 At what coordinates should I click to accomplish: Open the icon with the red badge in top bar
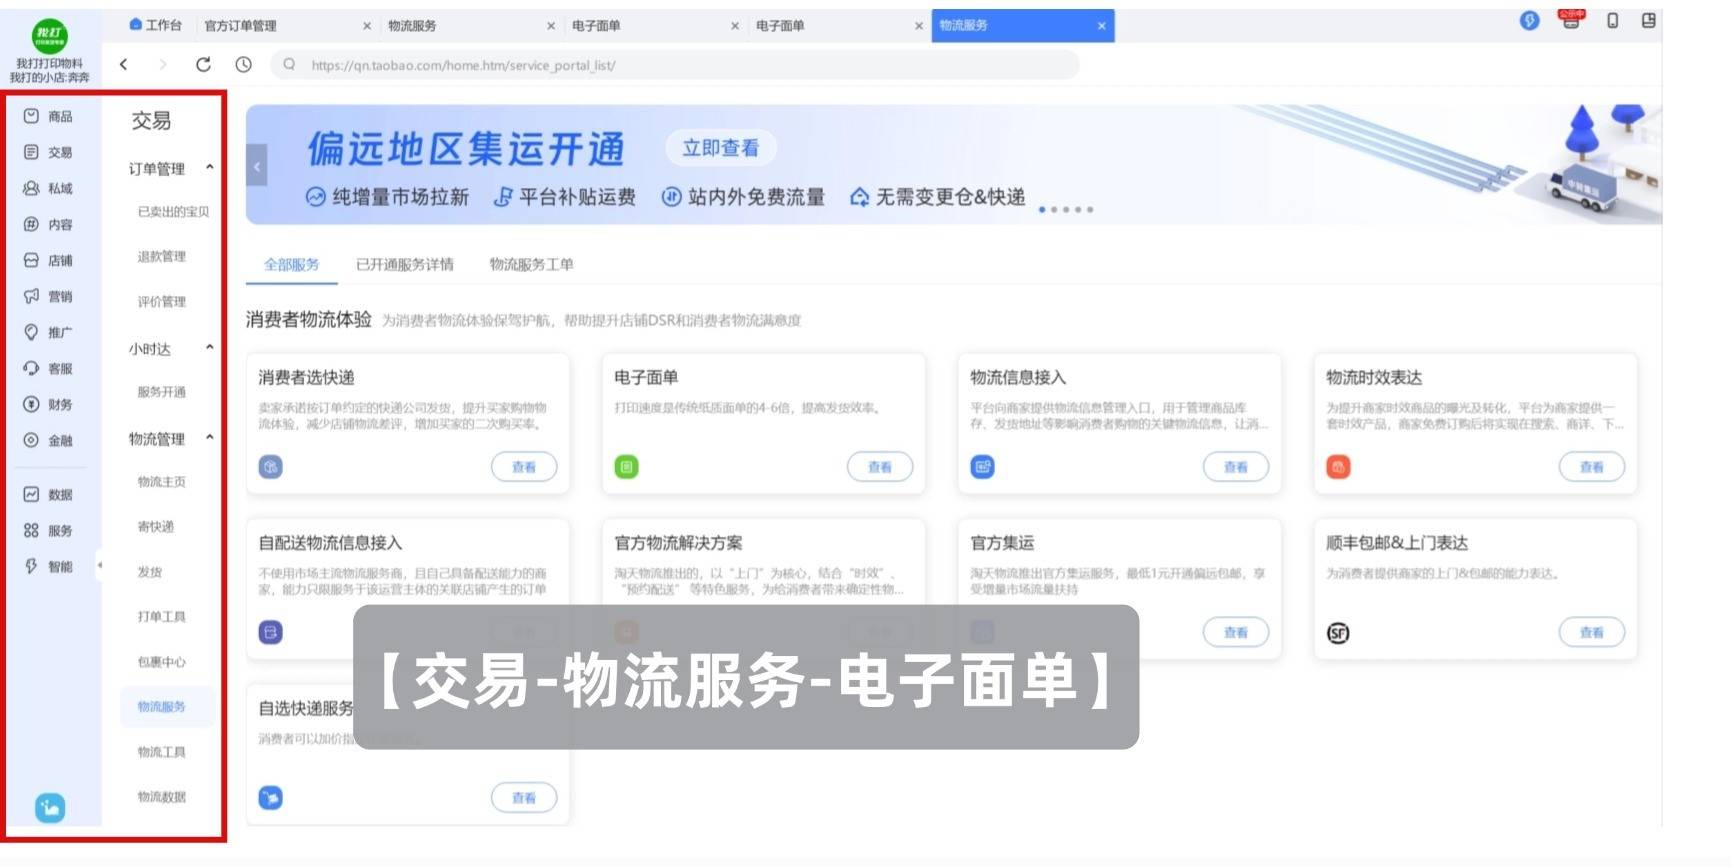[x=1571, y=19]
